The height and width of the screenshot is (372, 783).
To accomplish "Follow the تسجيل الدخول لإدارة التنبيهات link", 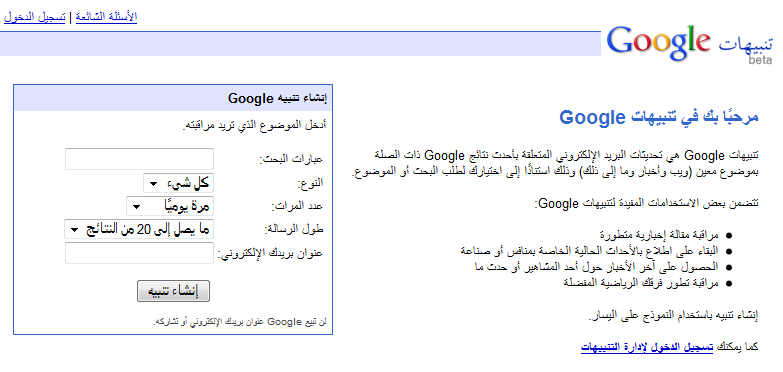I will click(x=647, y=347).
